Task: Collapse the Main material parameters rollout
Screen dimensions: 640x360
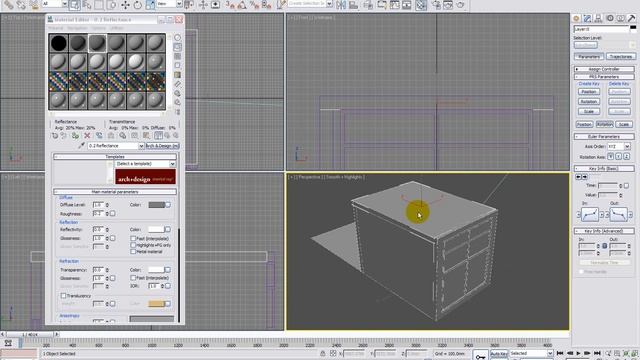Action: [x=115, y=192]
